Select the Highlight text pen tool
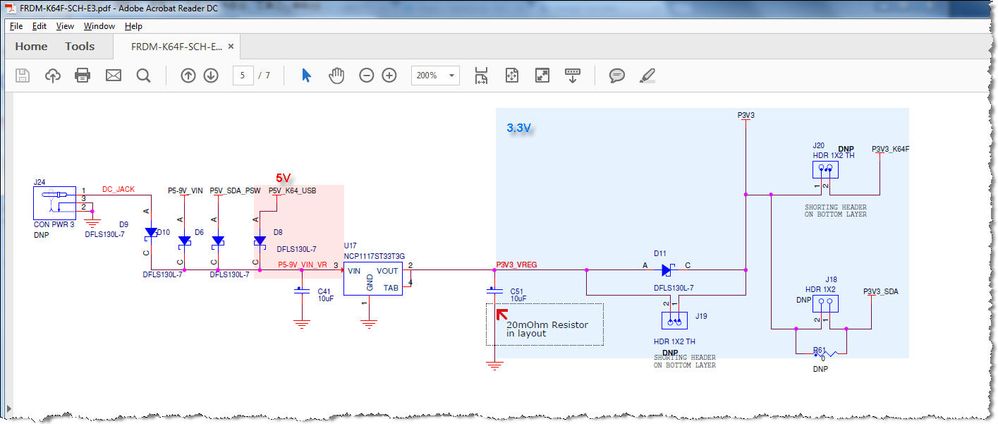This screenshot has width=998, height=424. 647,76
